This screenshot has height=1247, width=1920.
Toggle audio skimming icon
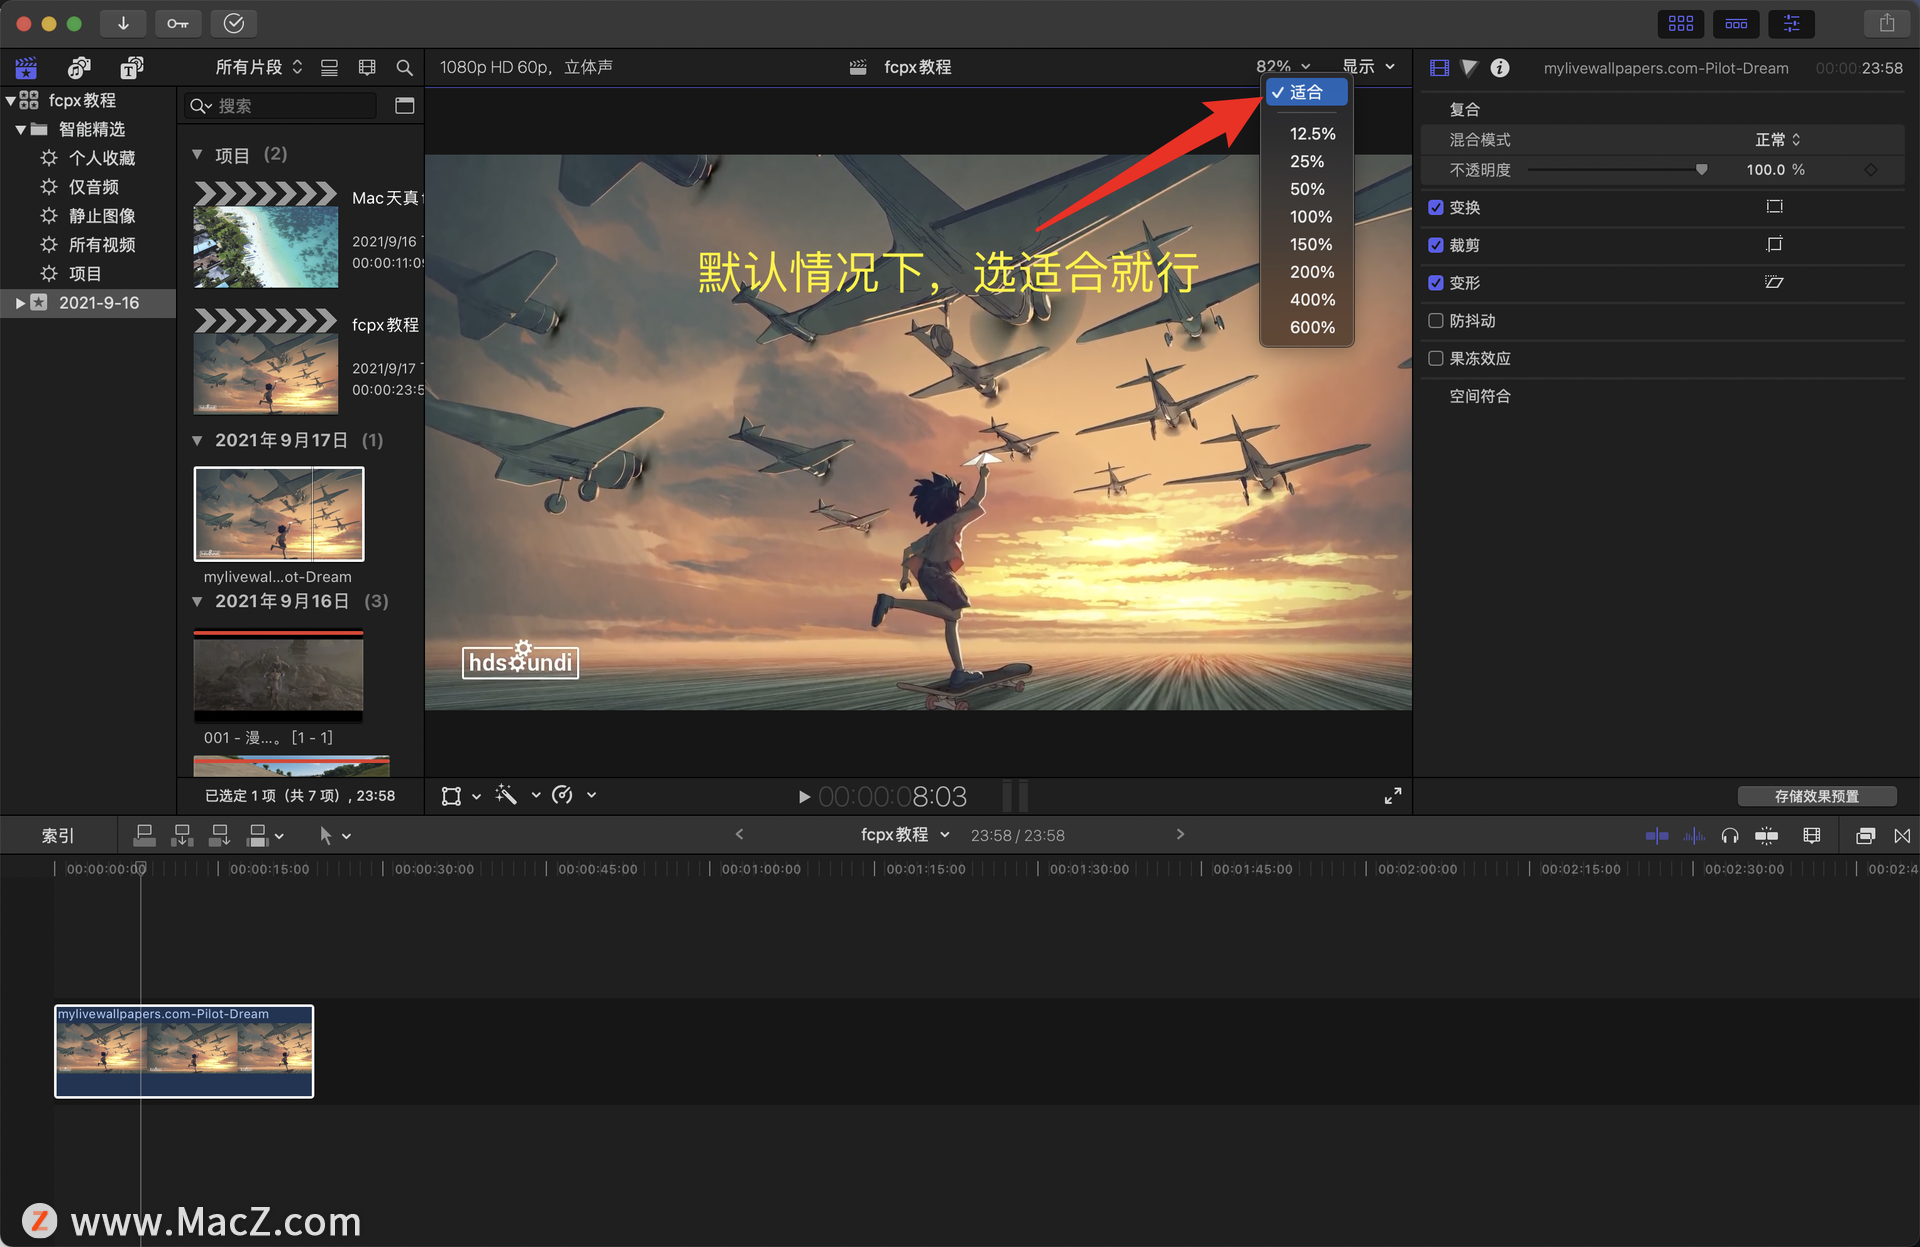pos(1694,835)
